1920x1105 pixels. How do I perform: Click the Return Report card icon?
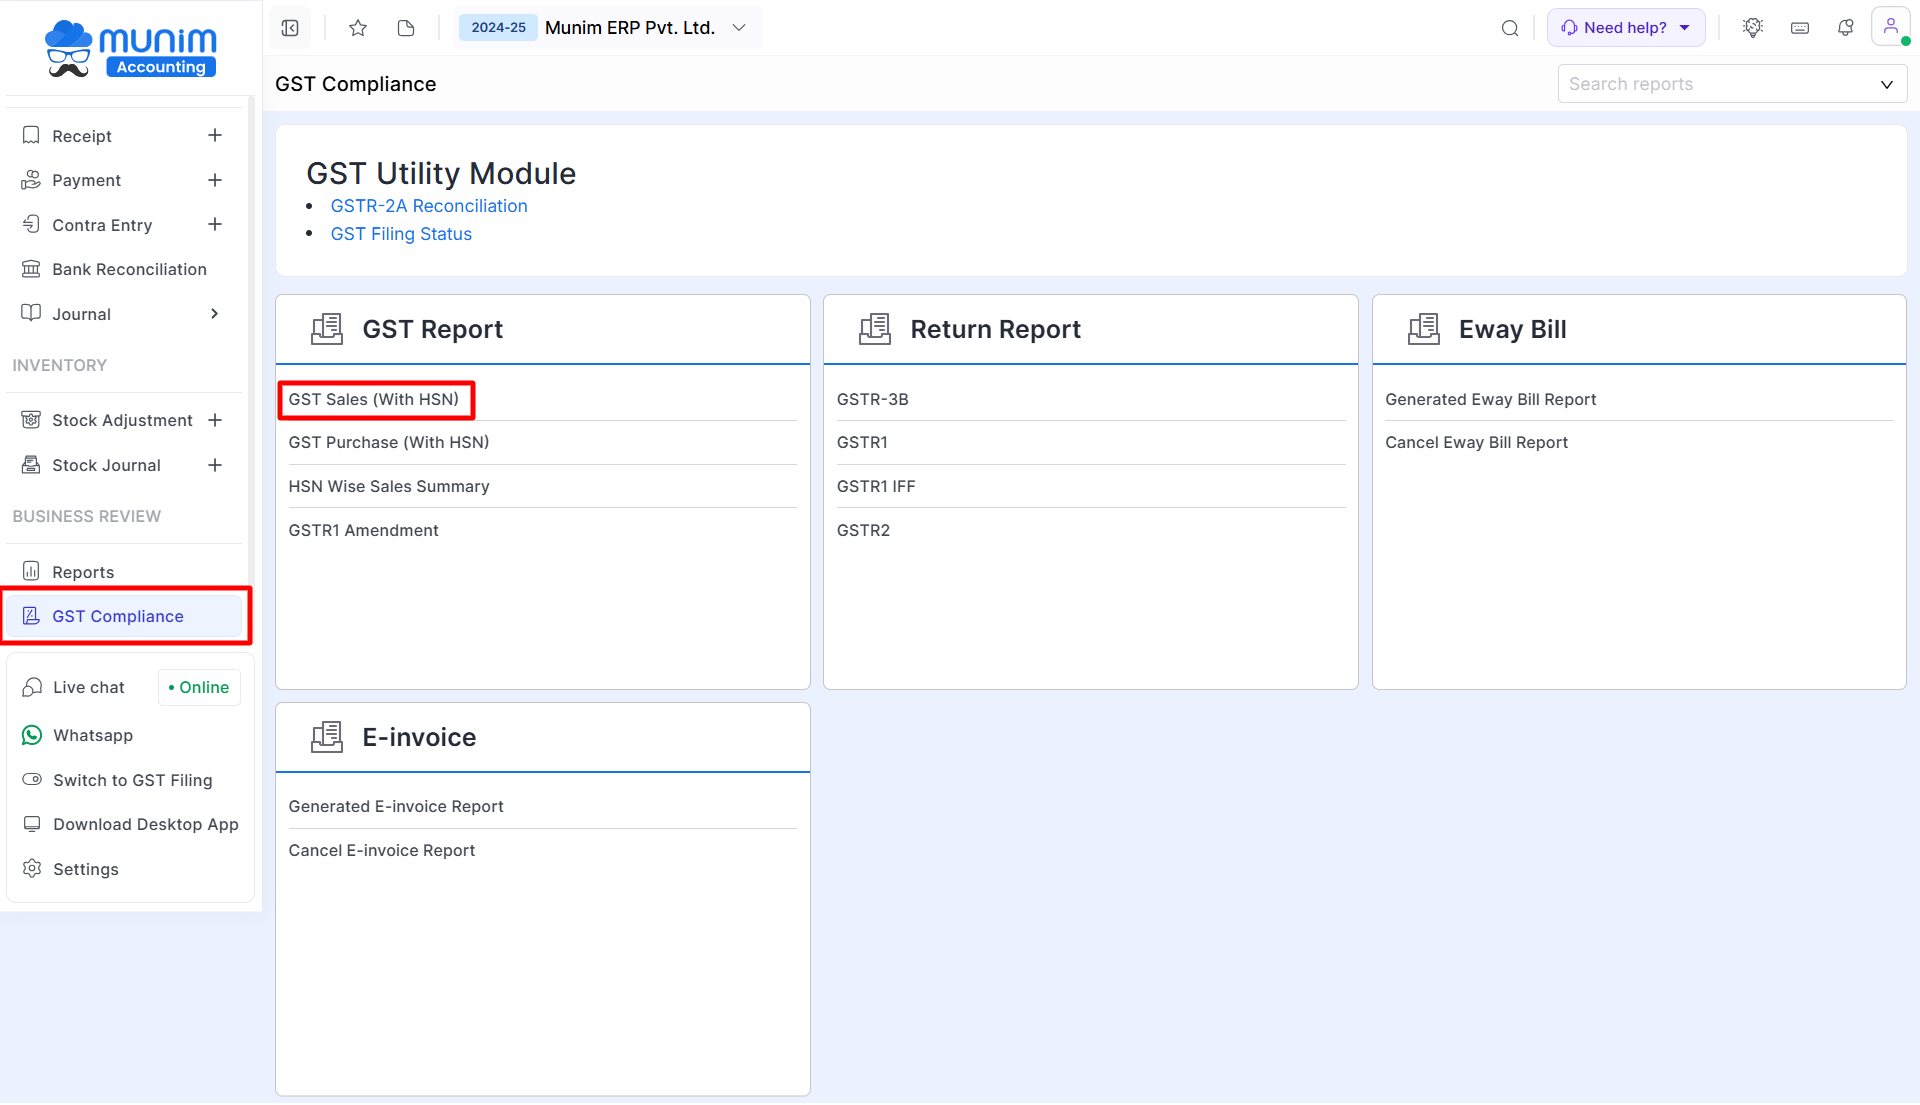[875, 329]
